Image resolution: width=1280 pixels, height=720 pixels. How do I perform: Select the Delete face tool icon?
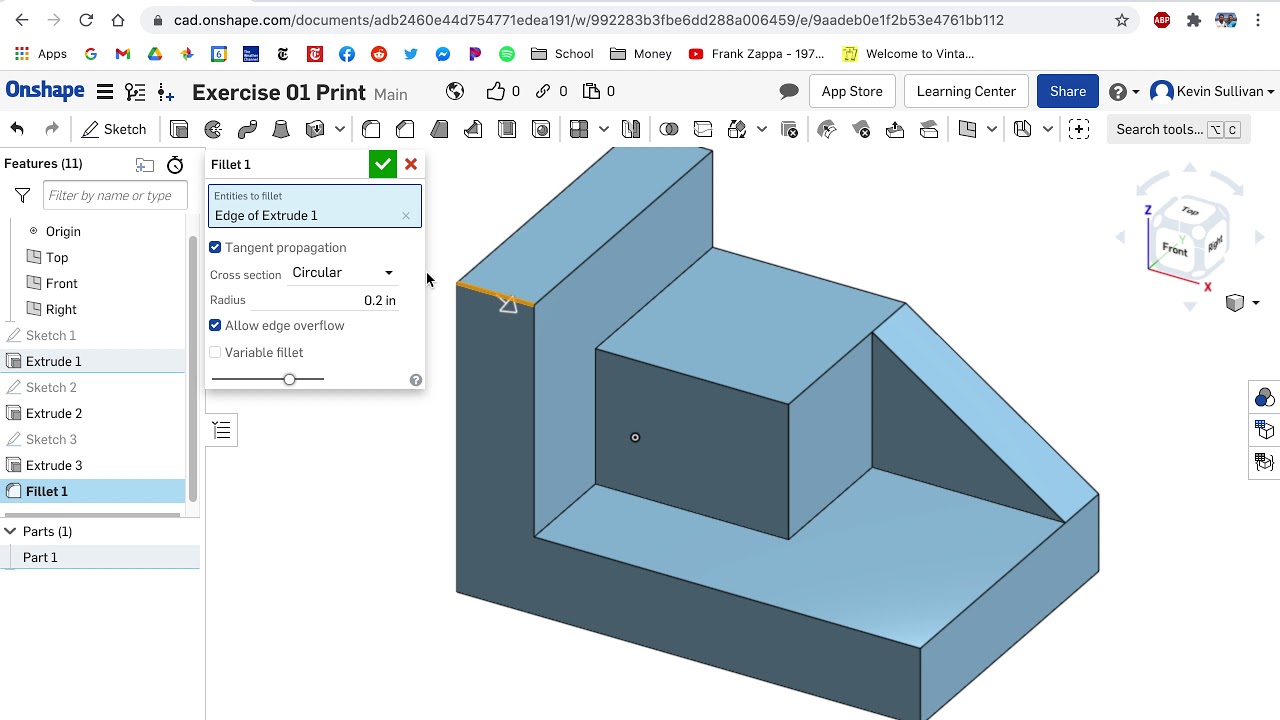point(861,129)
